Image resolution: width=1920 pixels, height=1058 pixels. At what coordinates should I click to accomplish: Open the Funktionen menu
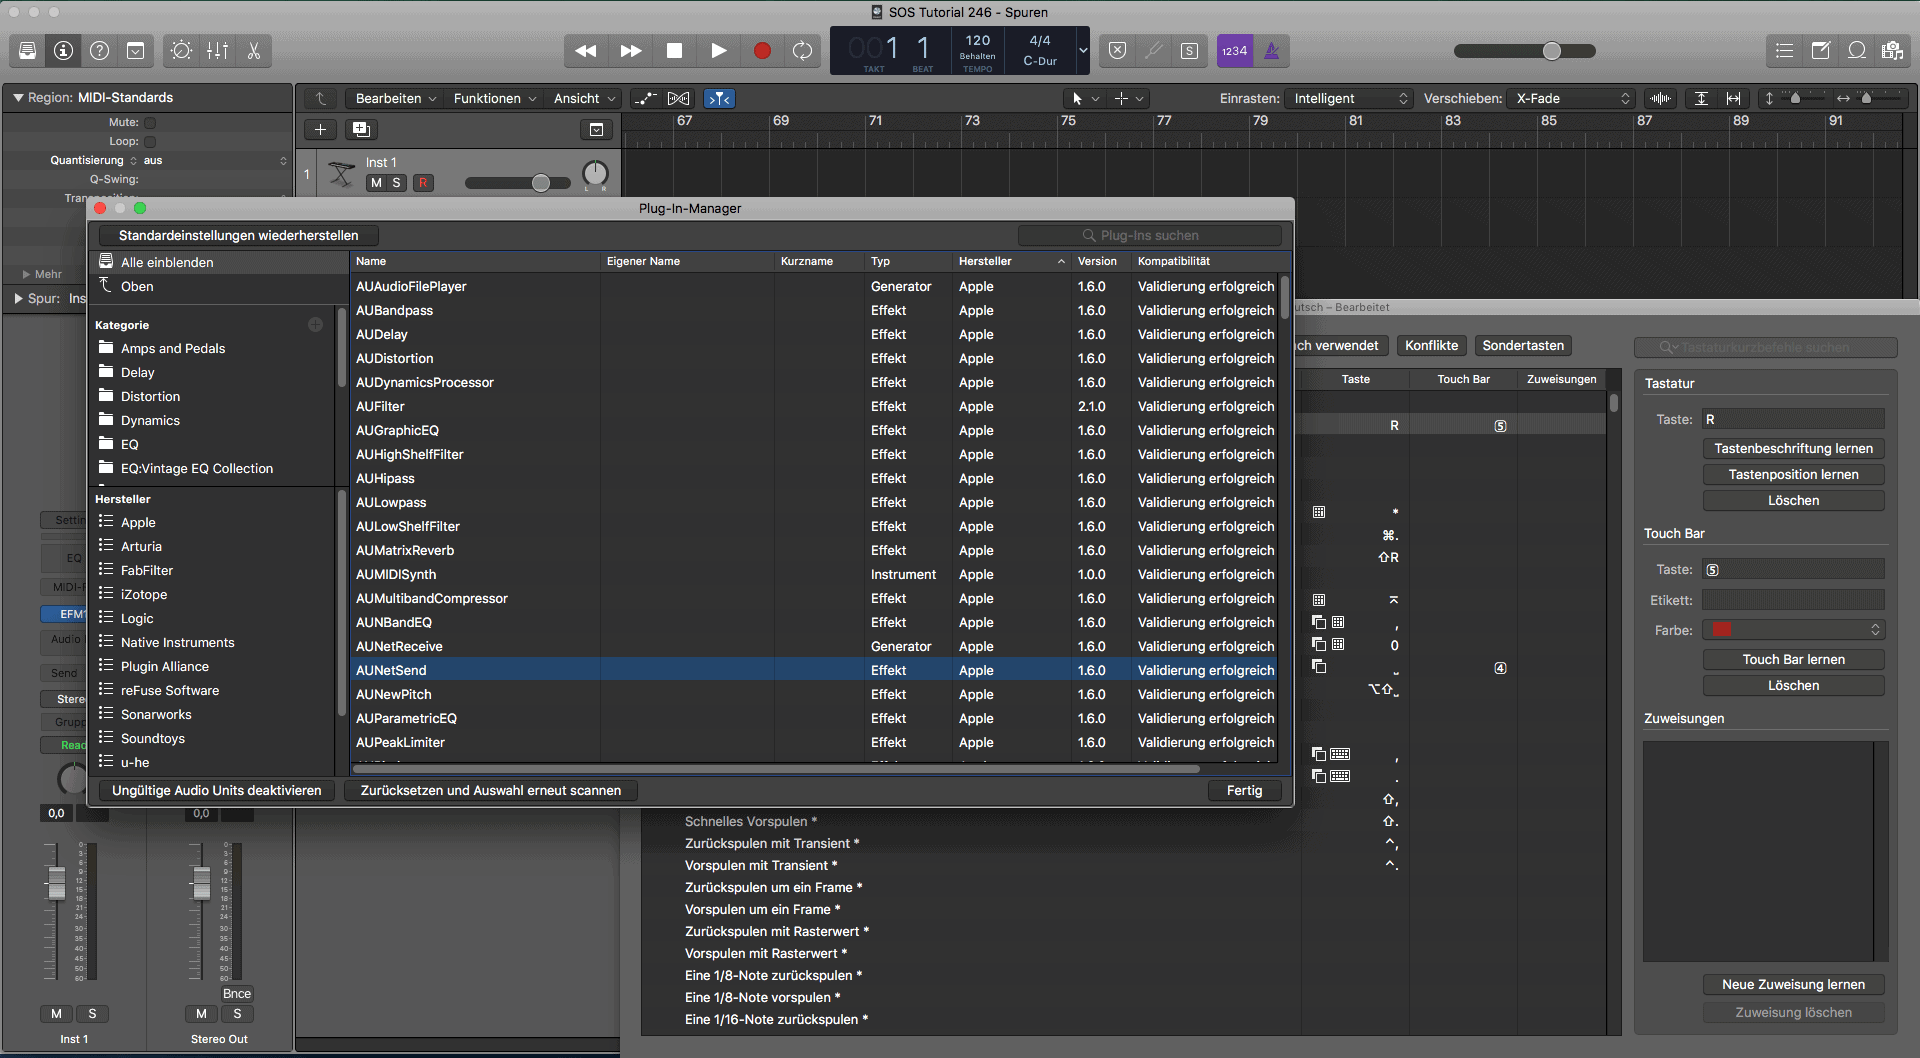pos(493,98)
